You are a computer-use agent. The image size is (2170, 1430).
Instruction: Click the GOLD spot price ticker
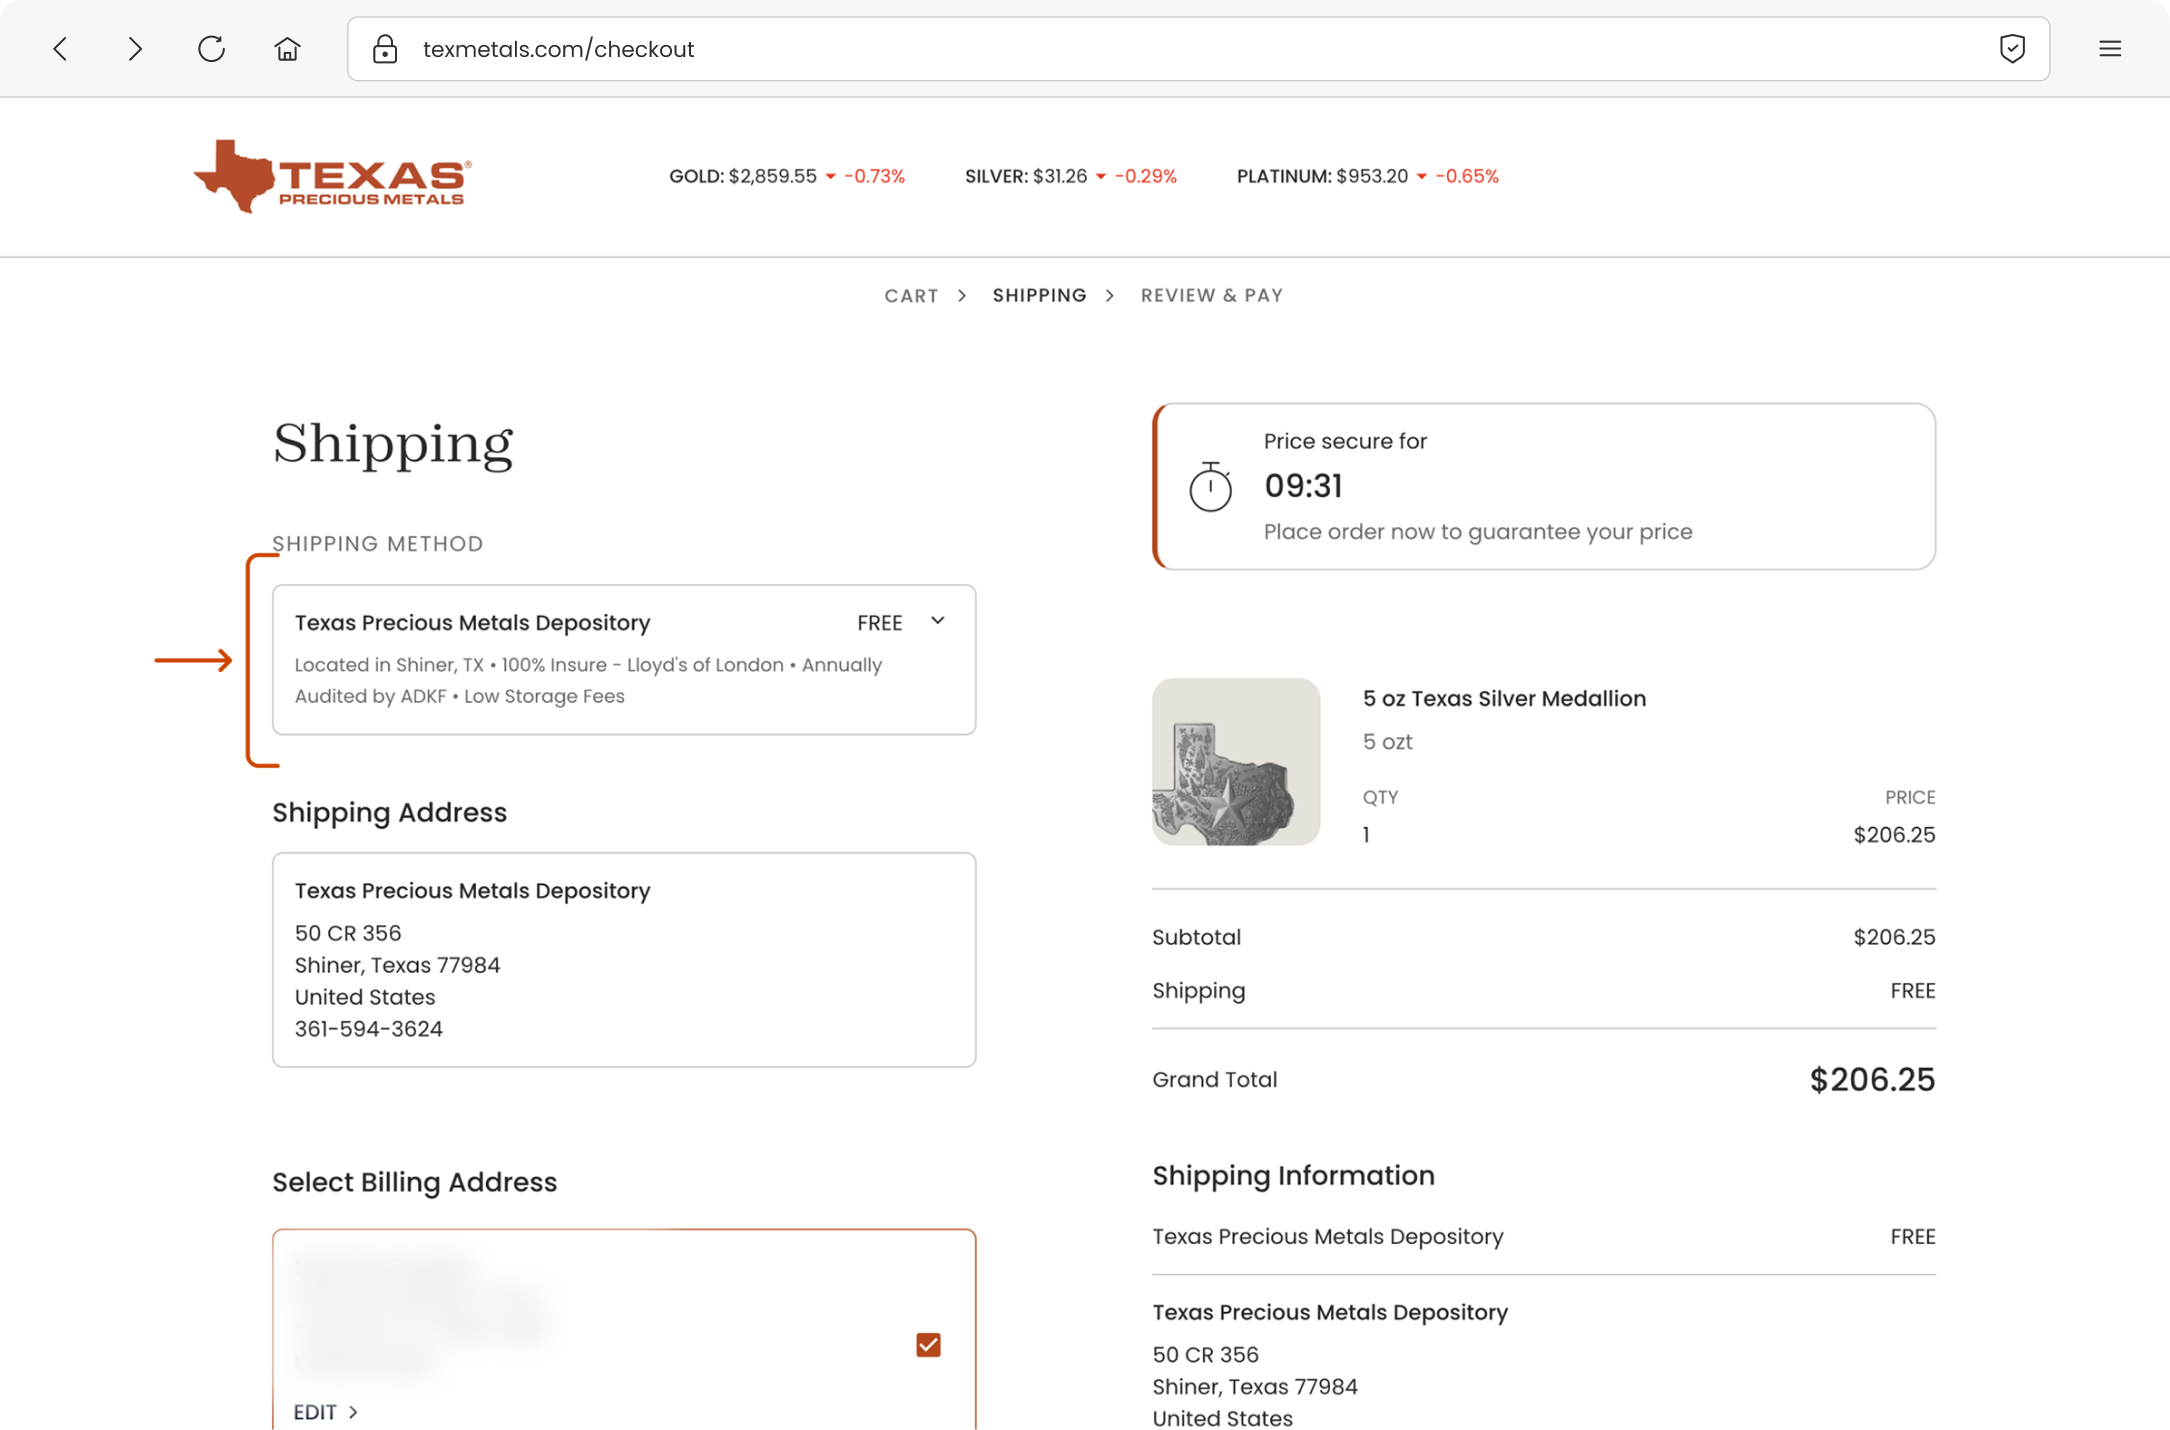[x=787, y=176]
